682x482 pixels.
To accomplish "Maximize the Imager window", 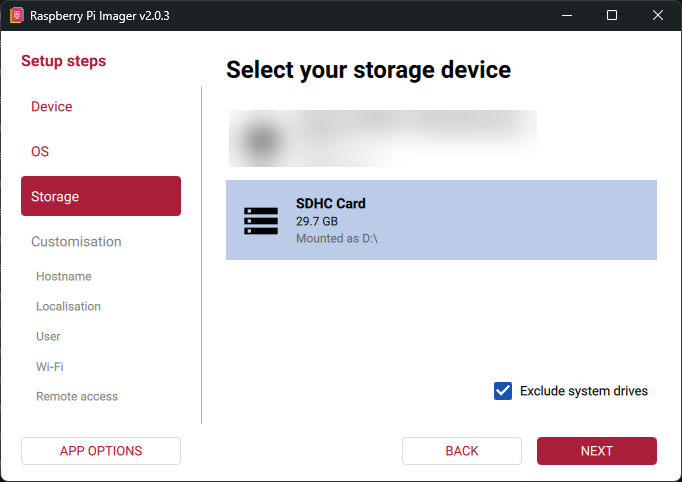I will click(x=612, y=15).
